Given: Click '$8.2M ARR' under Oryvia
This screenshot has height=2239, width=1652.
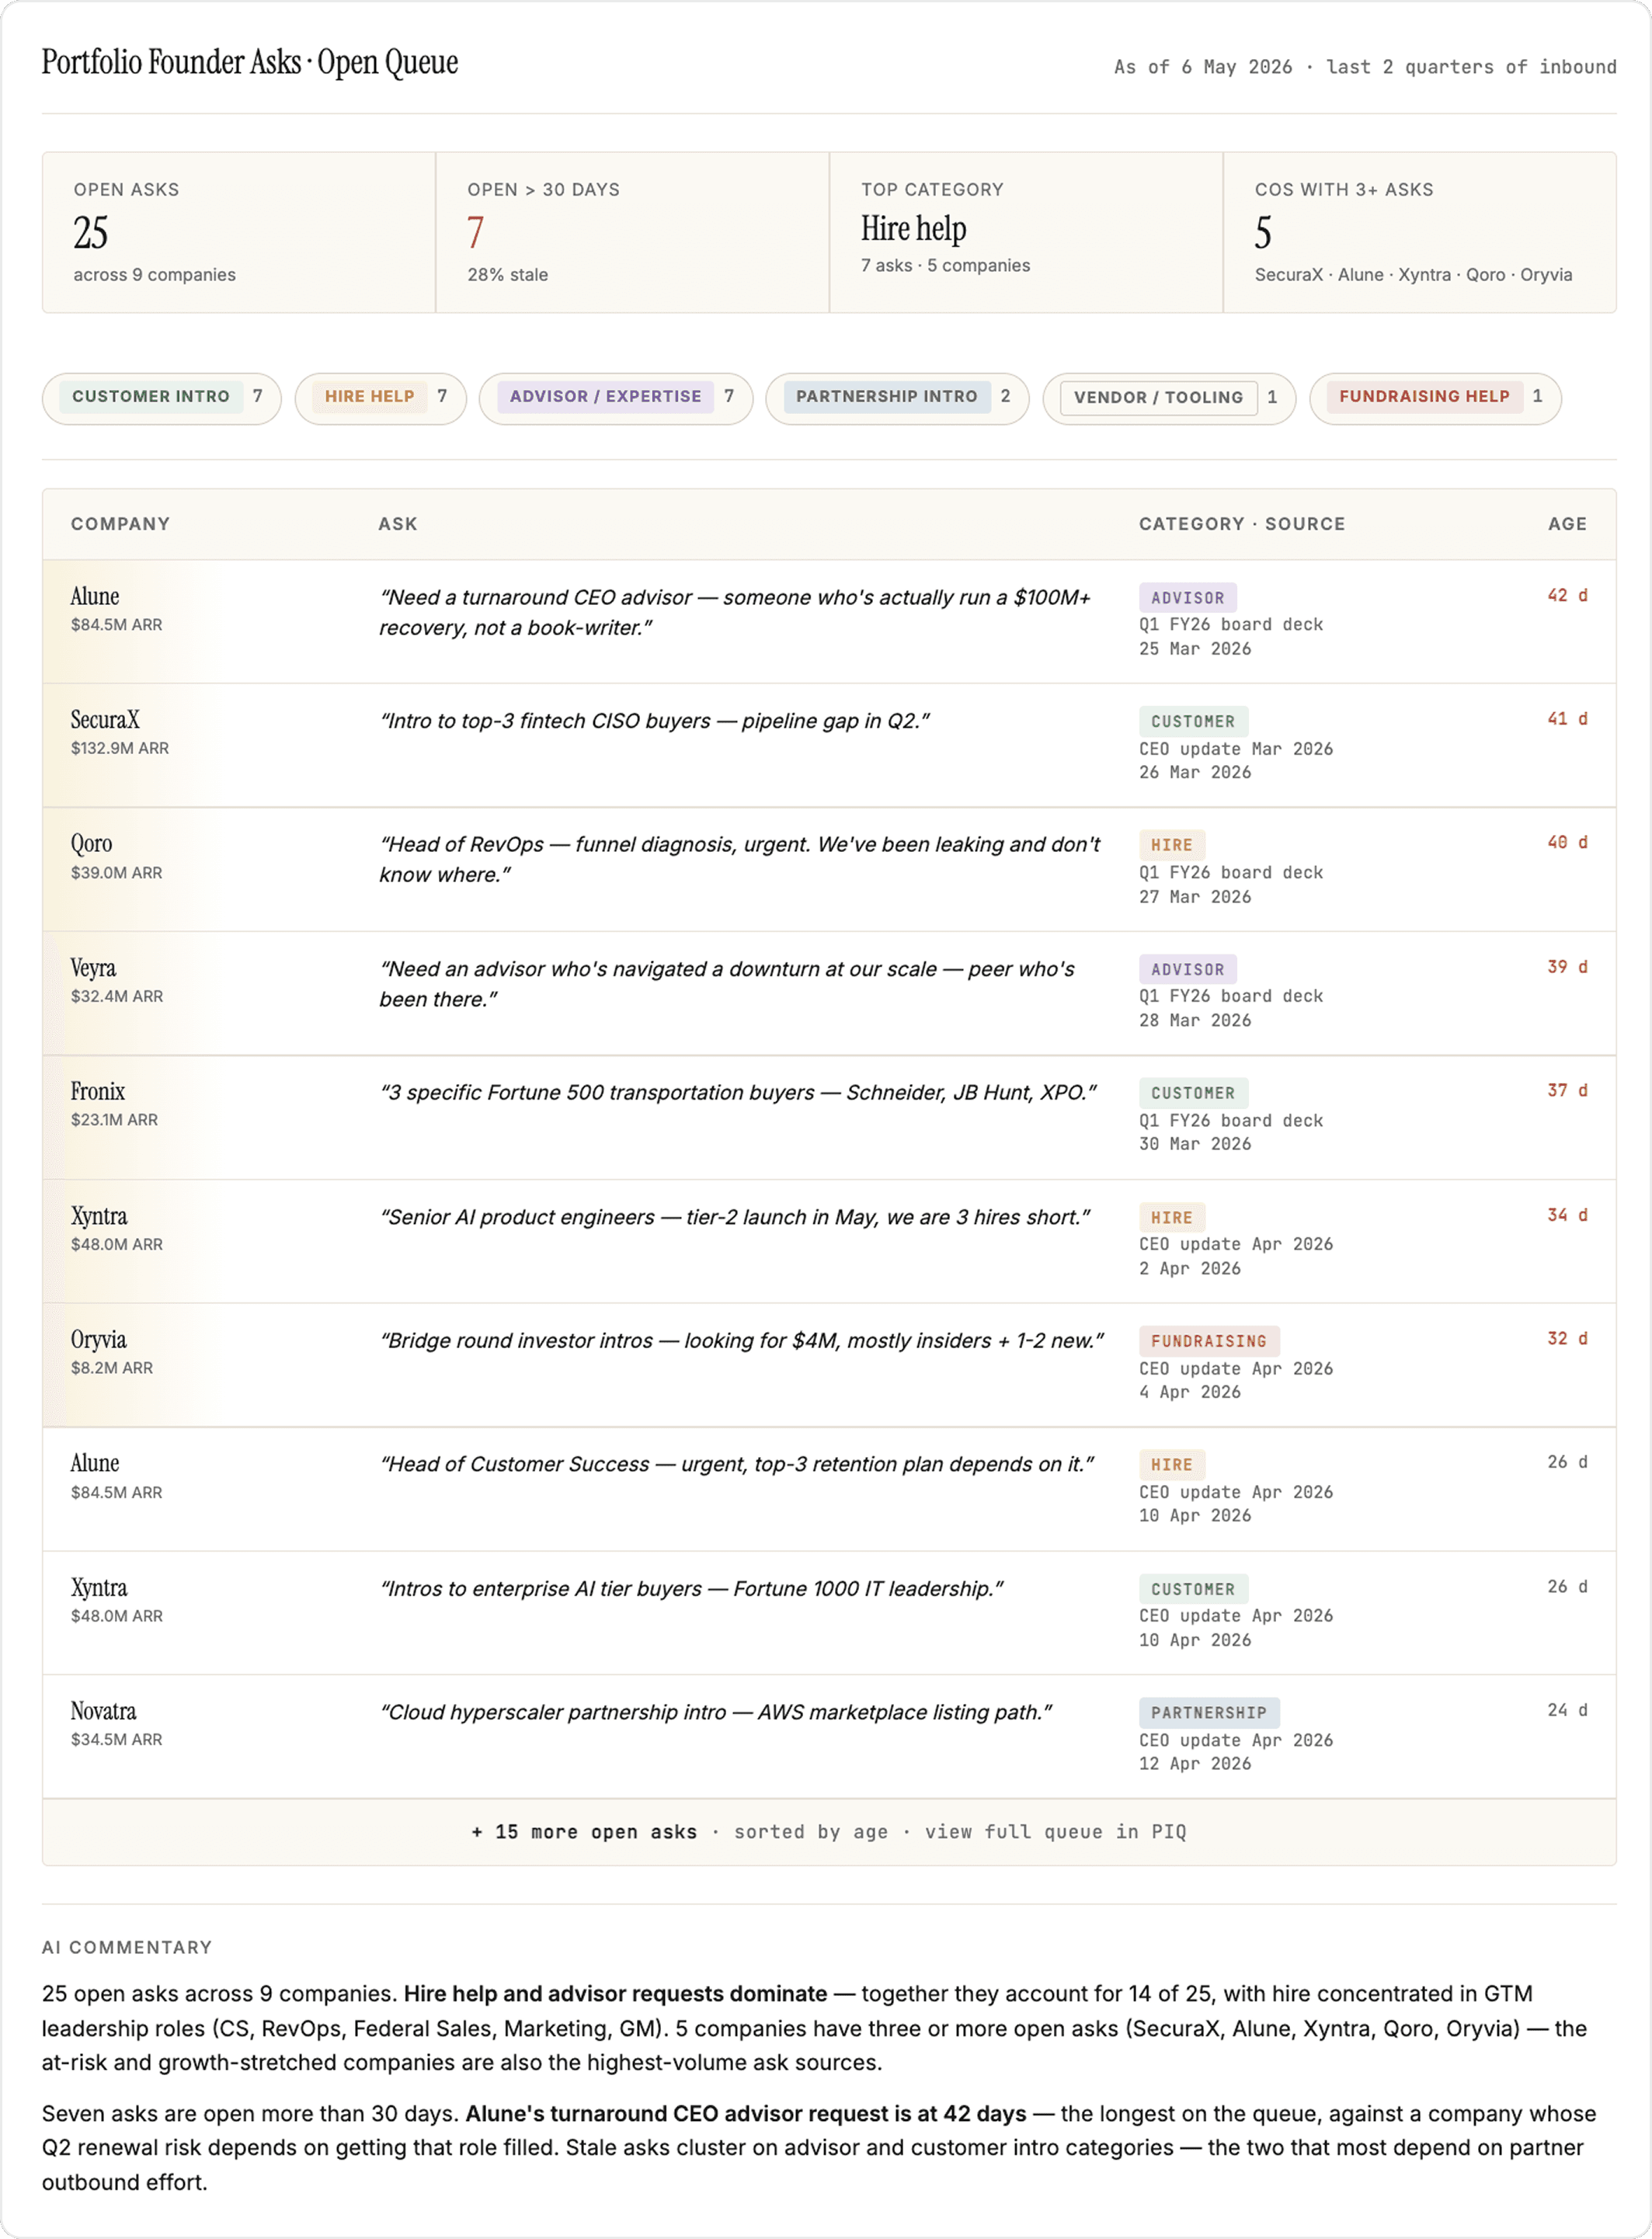Looking at the screenshot, I should (111, 1368).
